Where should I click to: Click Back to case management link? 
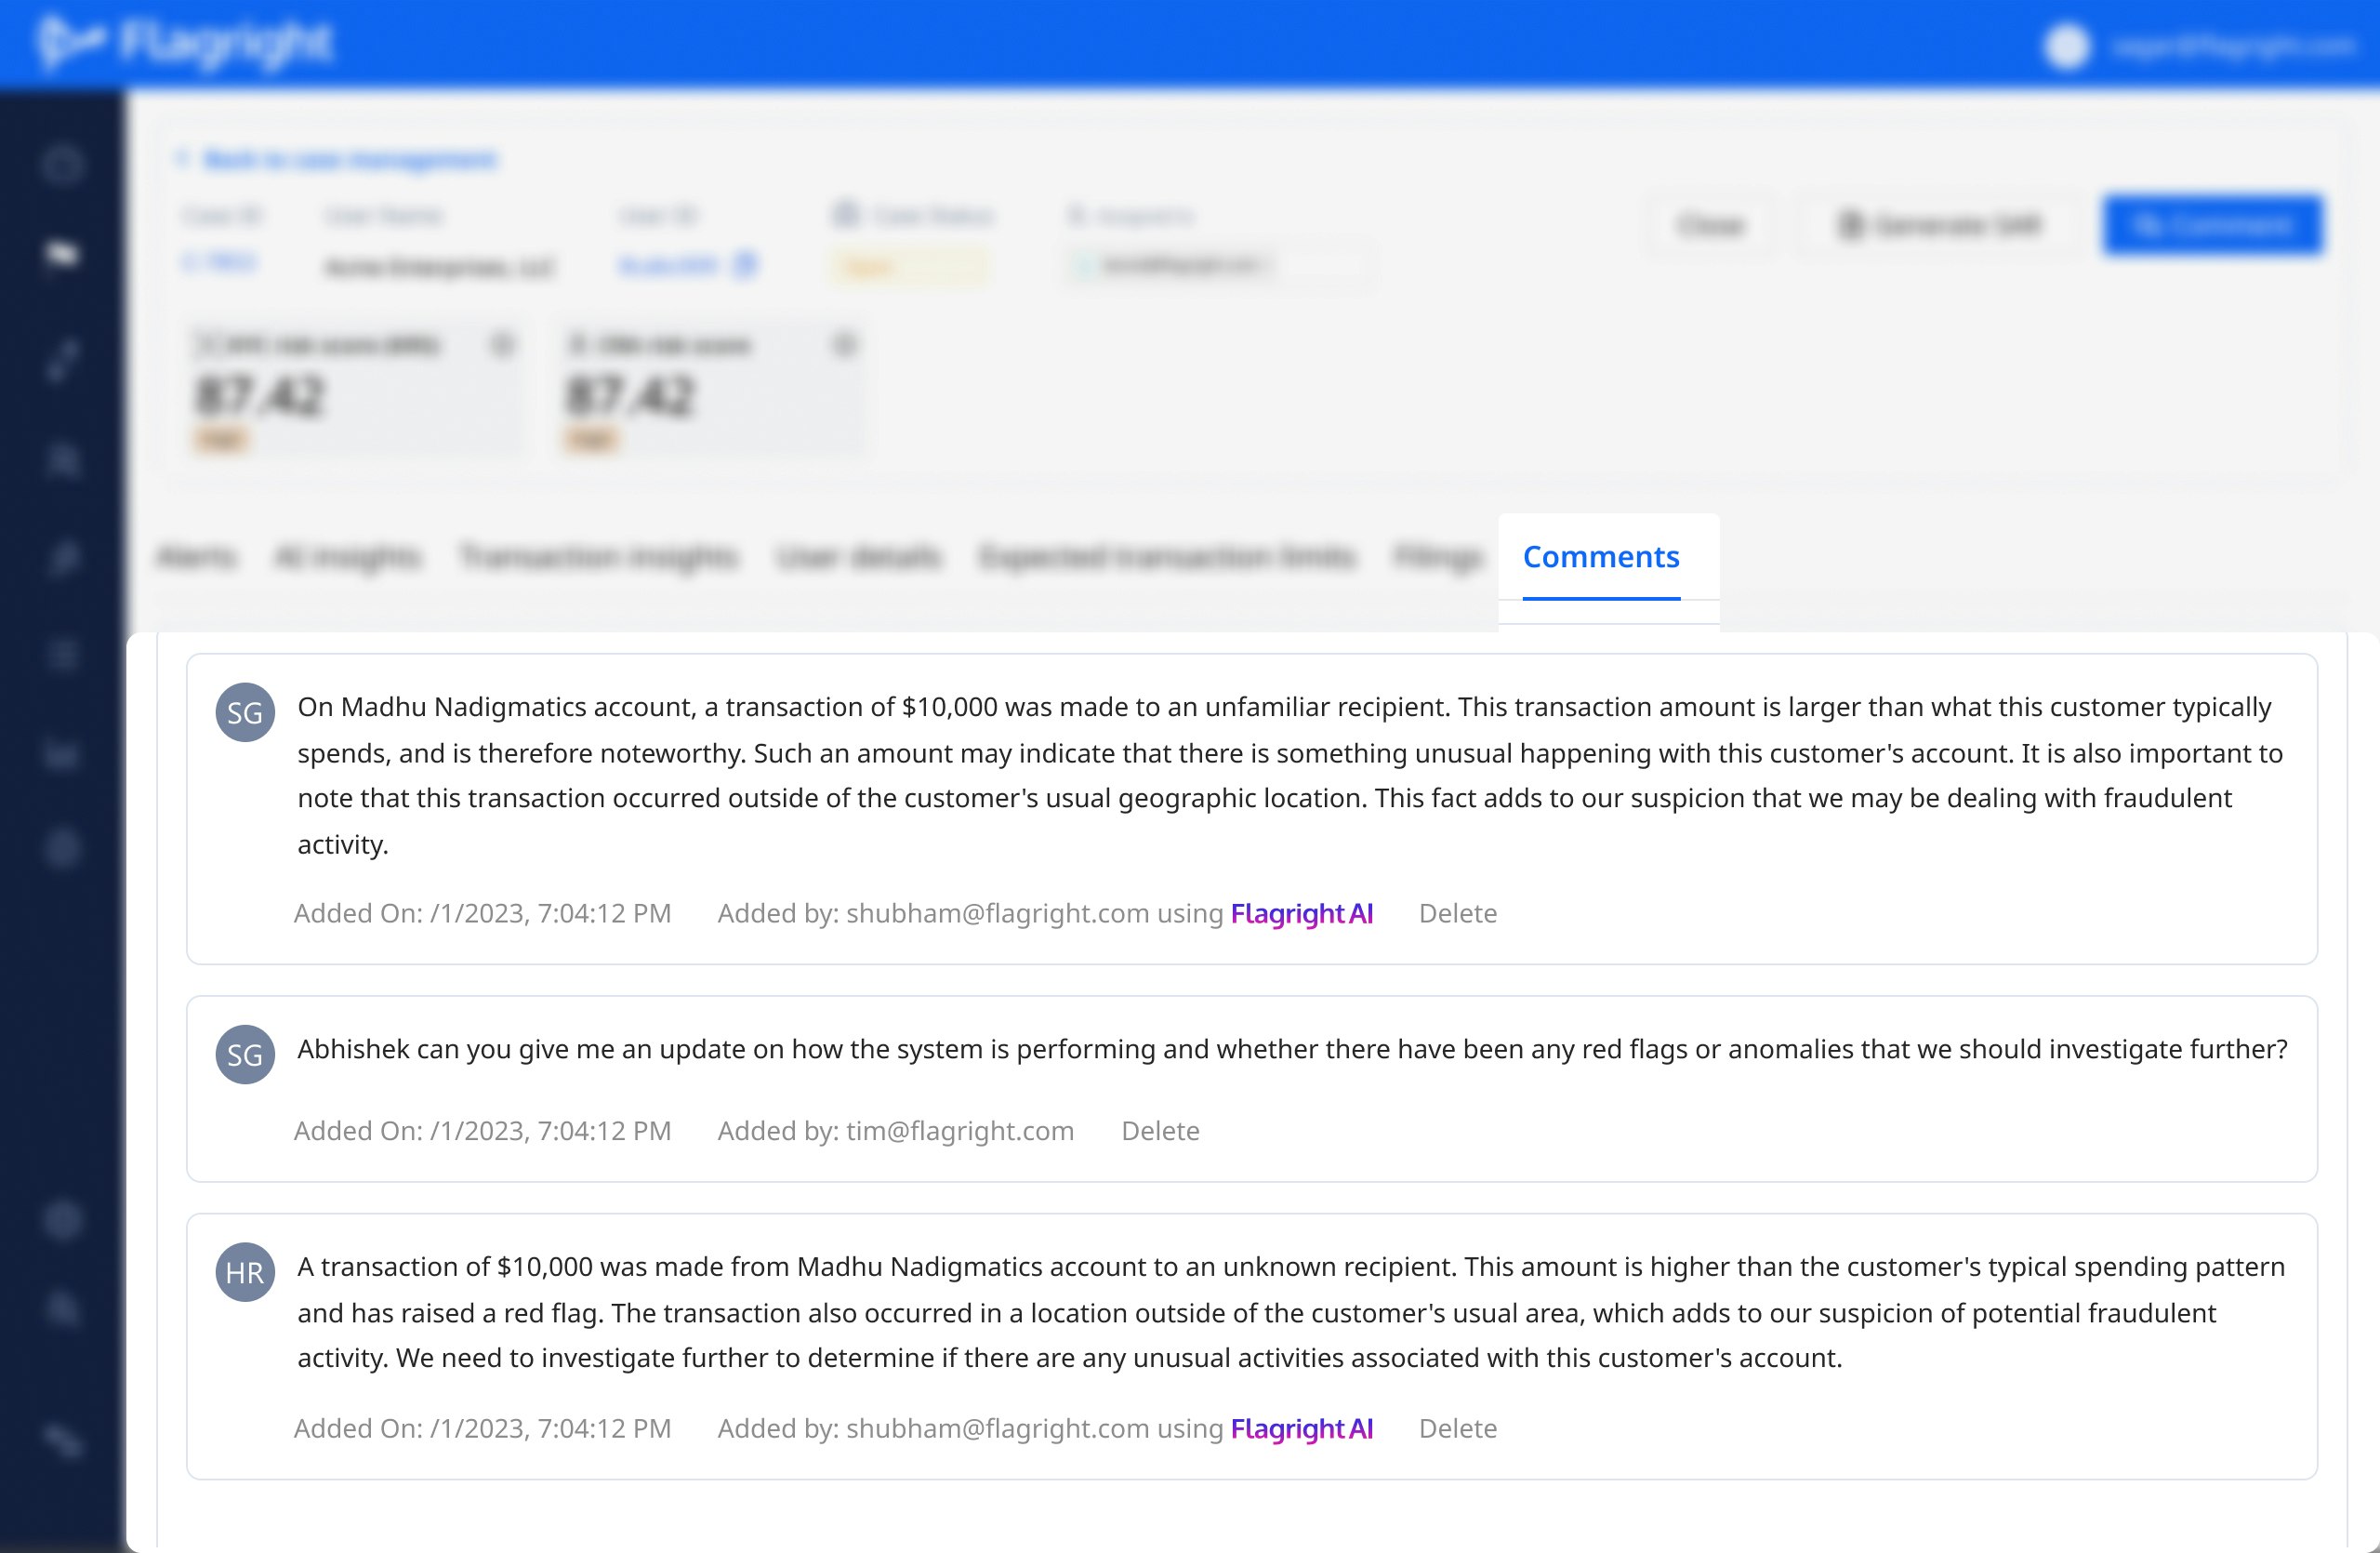click(x=349, y=160)
